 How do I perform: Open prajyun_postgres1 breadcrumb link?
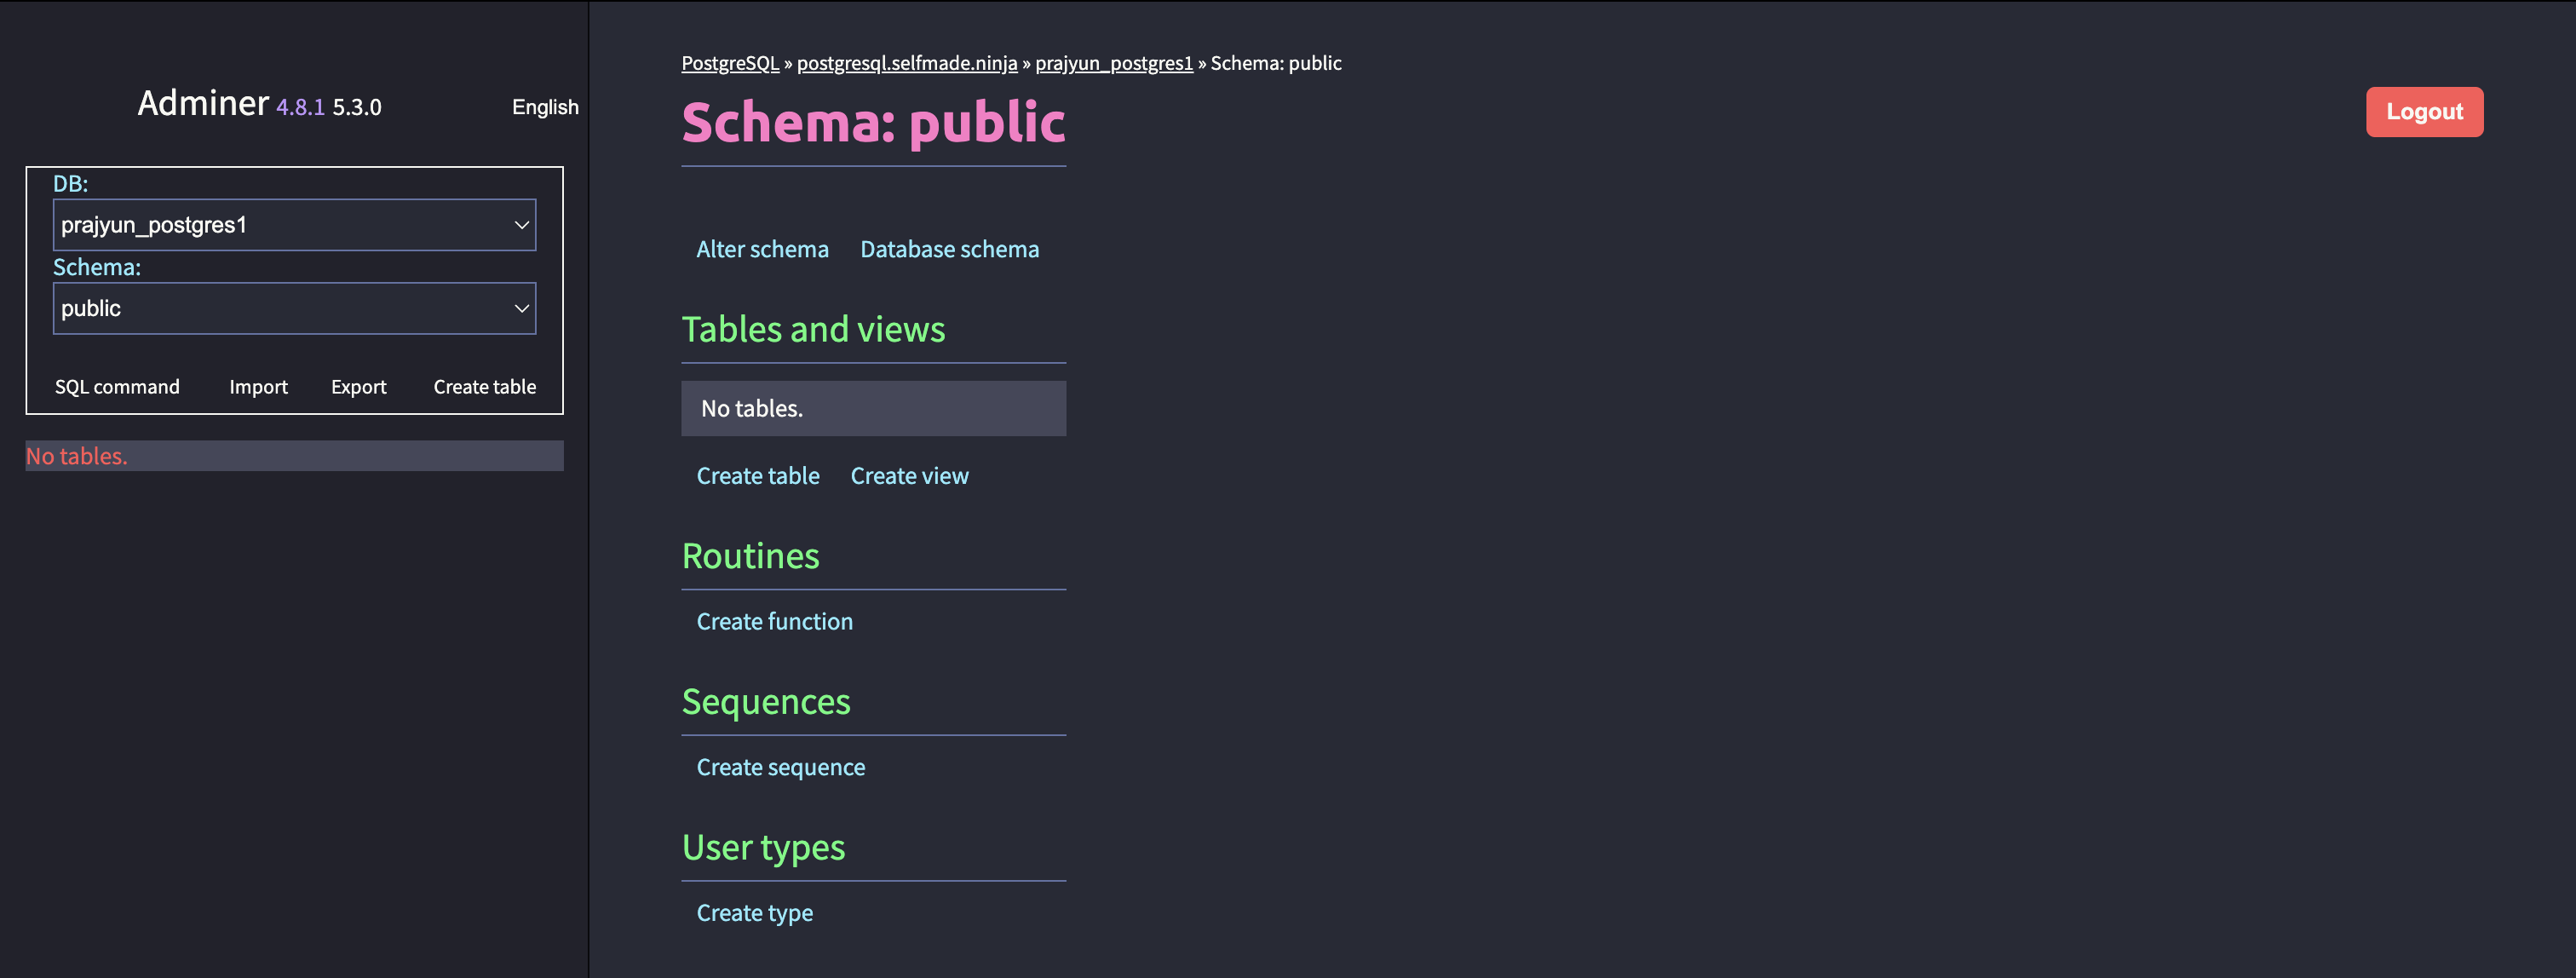pyautogui.click(x=1114, y=63)
